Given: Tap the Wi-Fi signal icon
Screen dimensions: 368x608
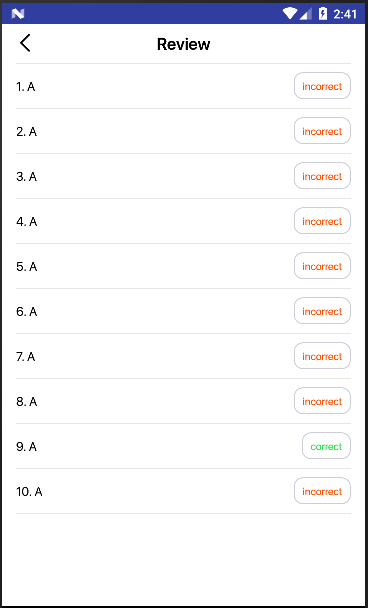Looking at the screenshot, I should tap(290, 14).
